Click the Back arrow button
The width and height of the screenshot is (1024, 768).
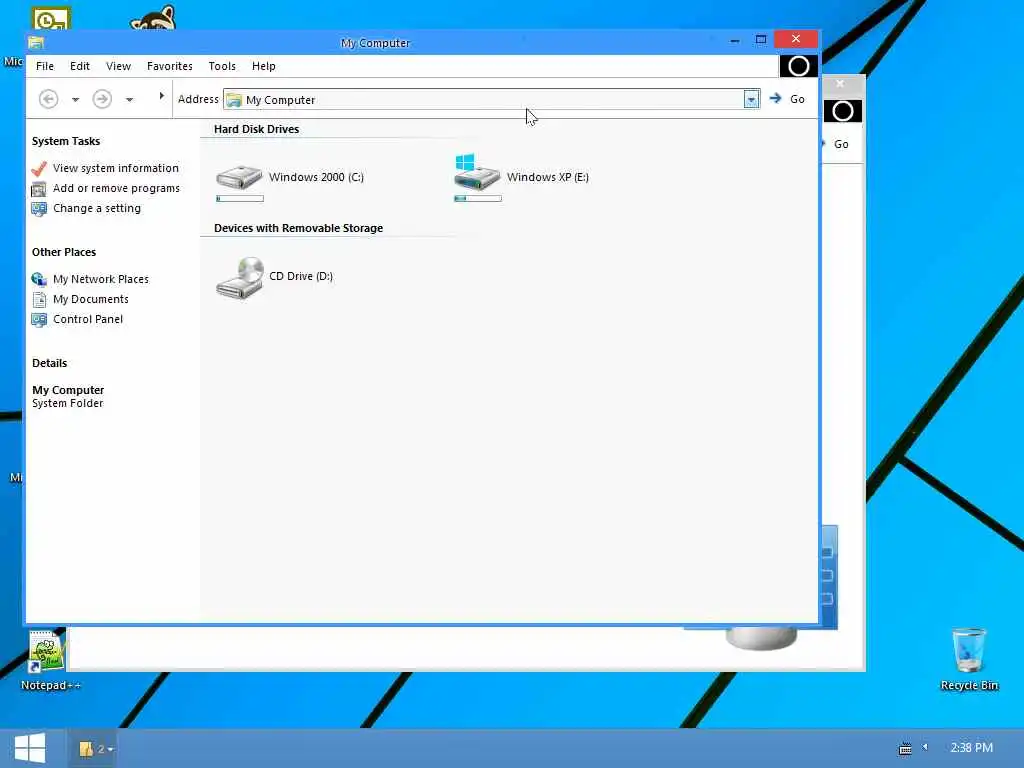tap(48, 99)
